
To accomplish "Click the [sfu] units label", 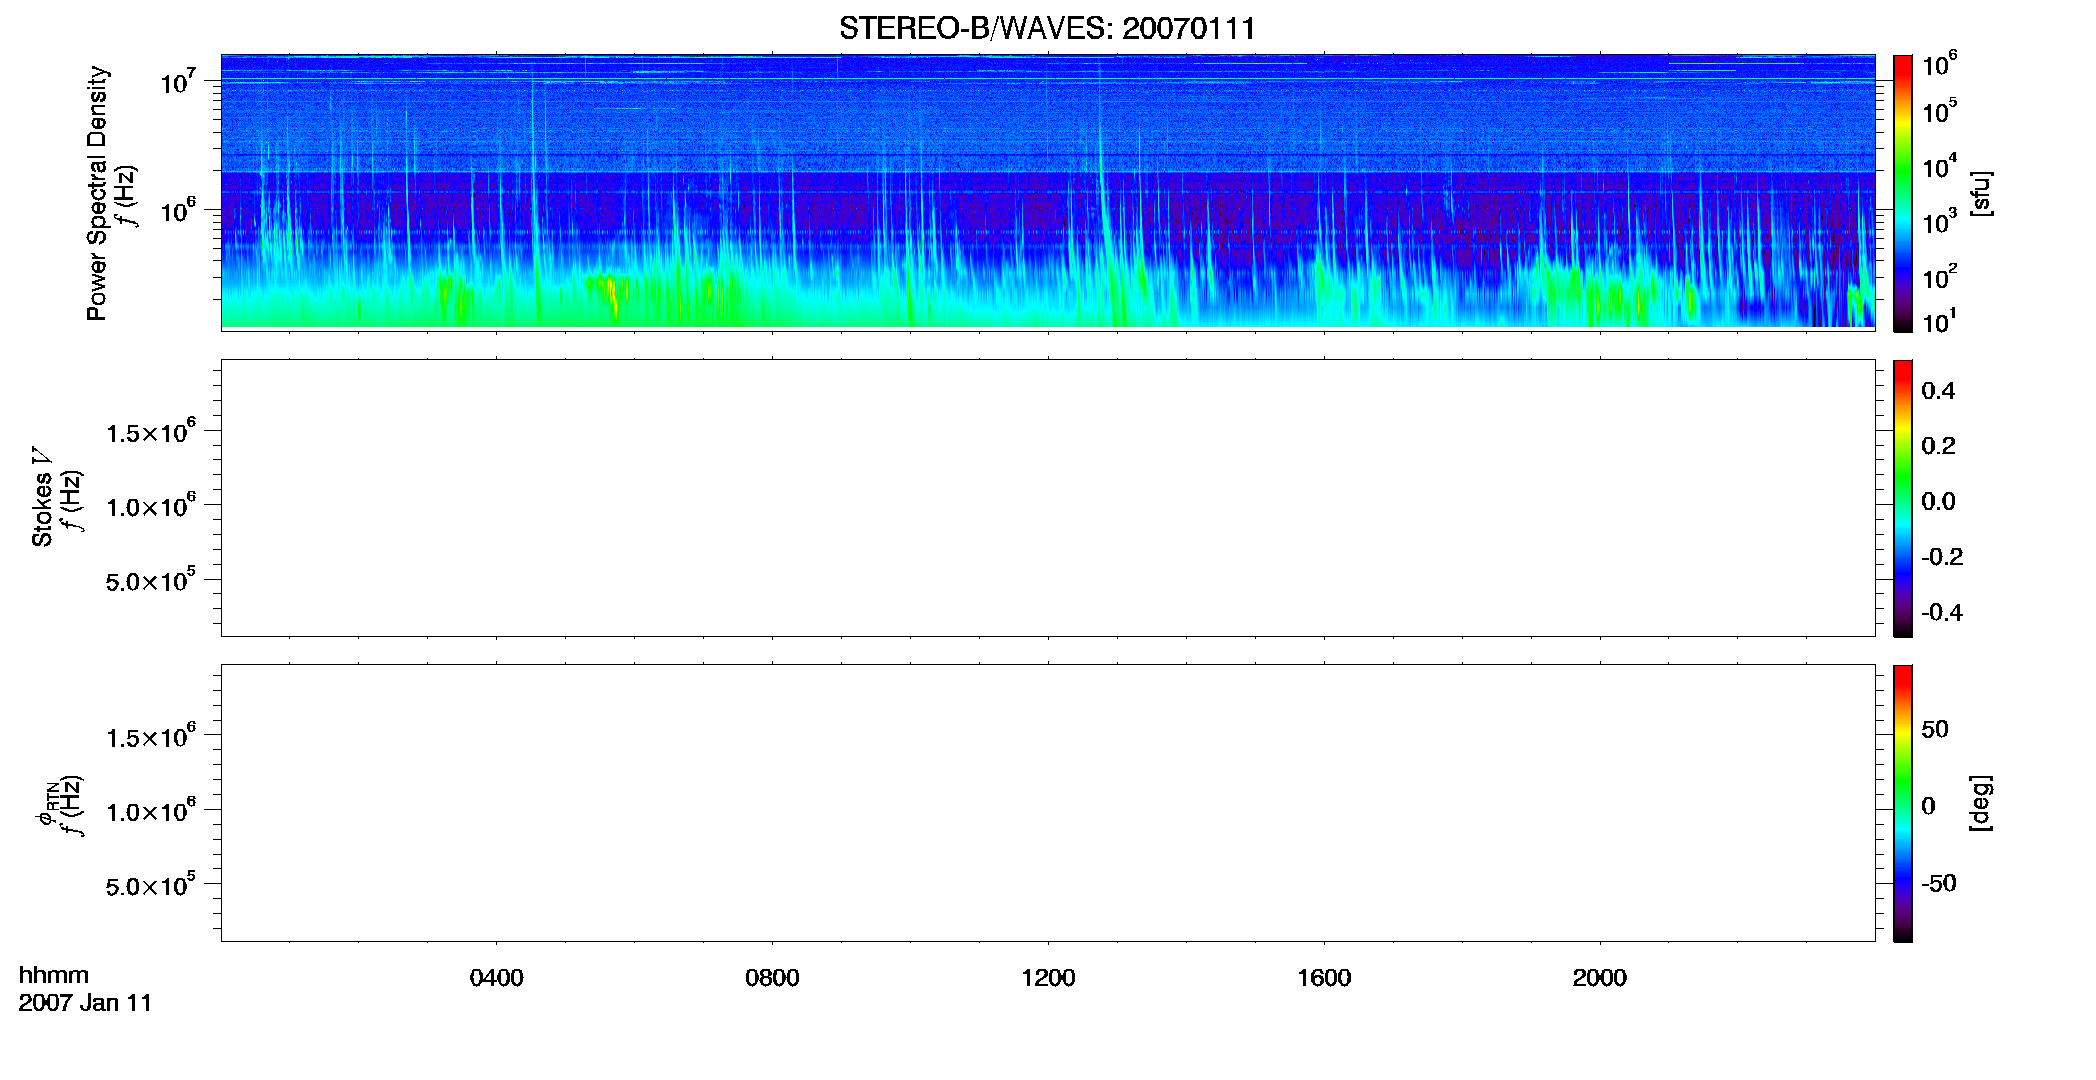I will 1981,193.
